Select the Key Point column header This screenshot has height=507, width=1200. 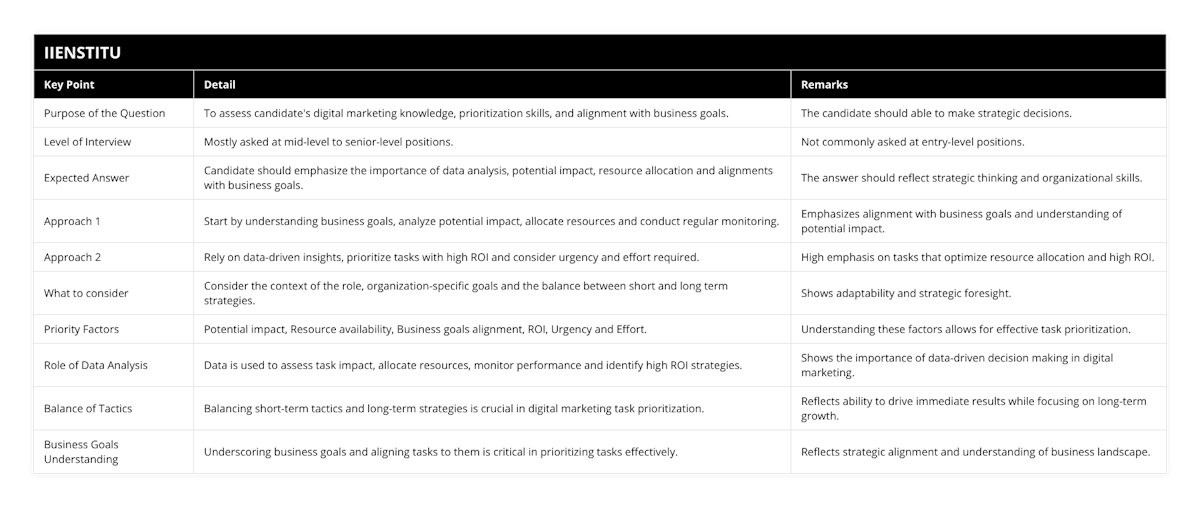pyautogui.click(x=69, y=85)
